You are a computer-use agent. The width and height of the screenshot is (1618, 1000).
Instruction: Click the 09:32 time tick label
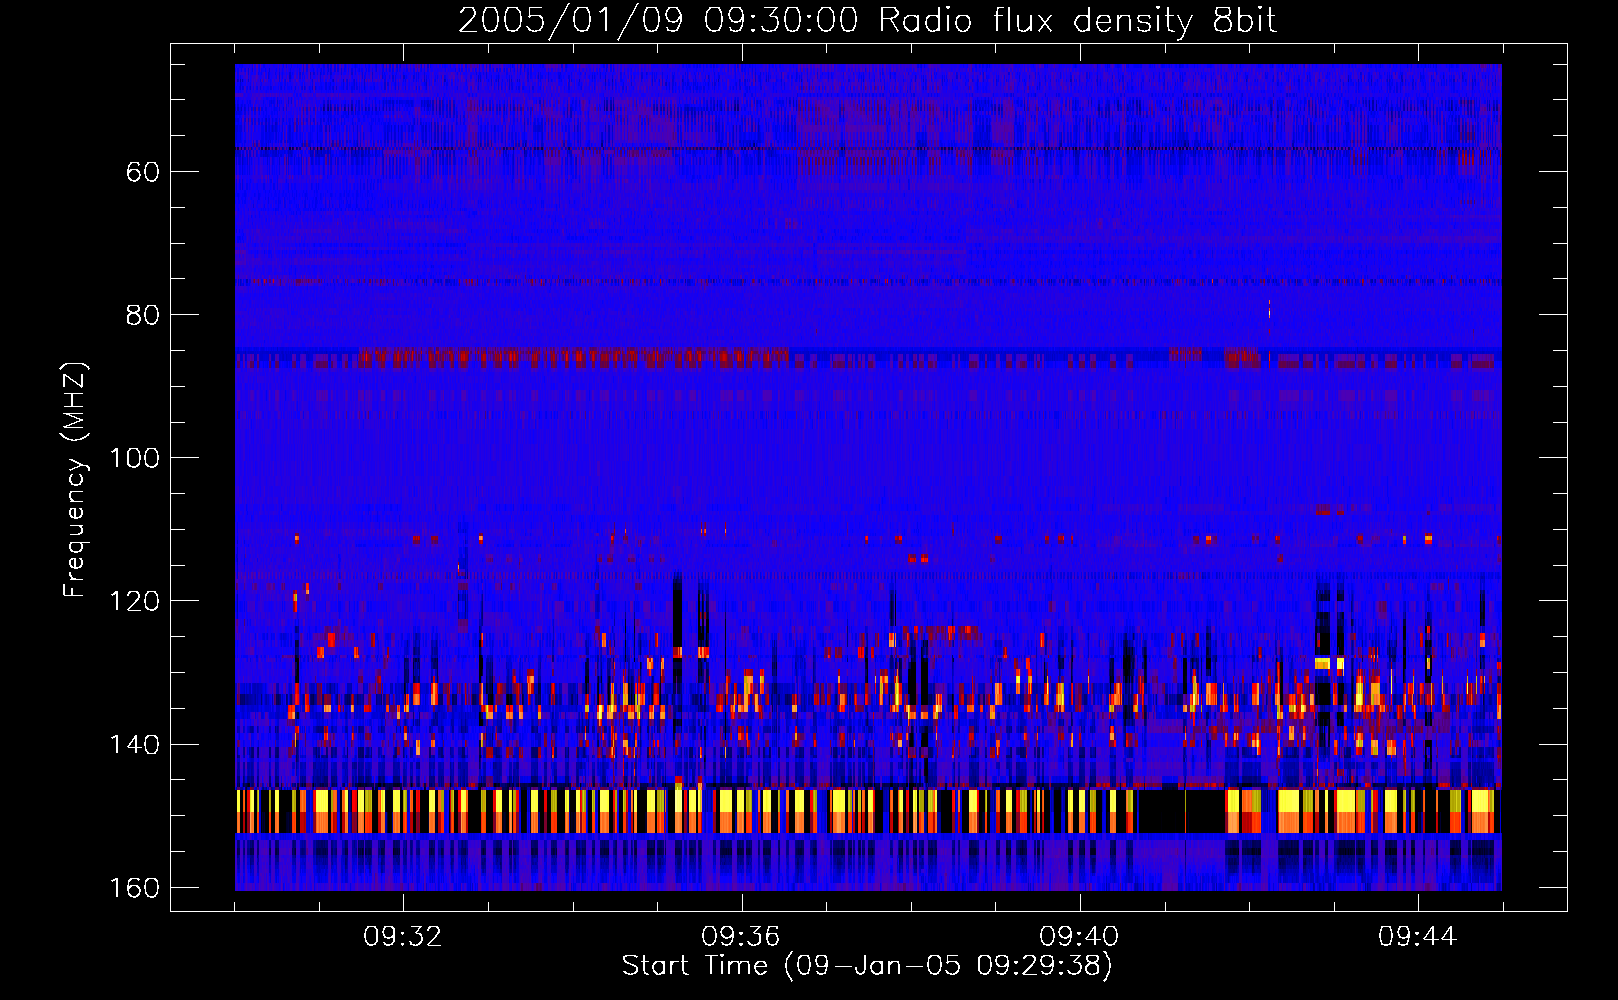(x=403, y=937)
